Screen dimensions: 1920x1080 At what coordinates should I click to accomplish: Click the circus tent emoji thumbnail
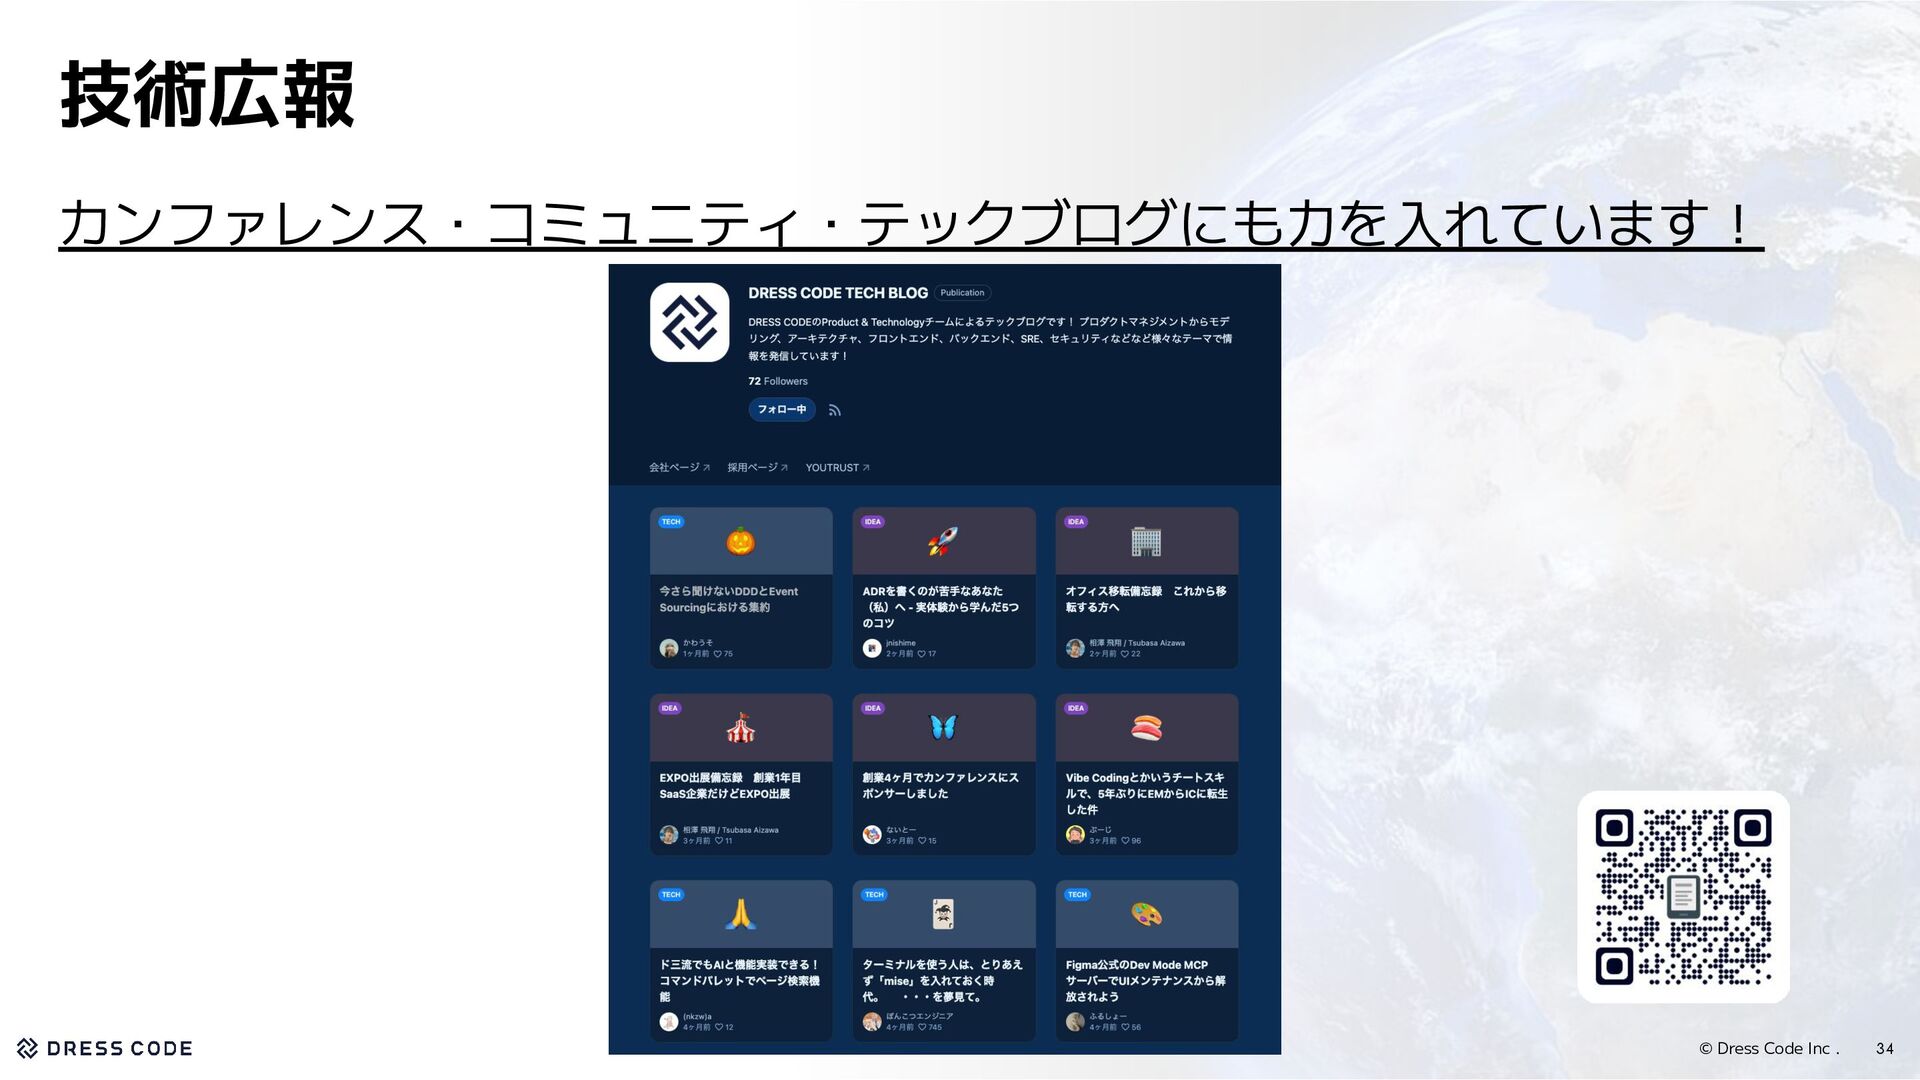pyautogui.click(x=740, y=729)
